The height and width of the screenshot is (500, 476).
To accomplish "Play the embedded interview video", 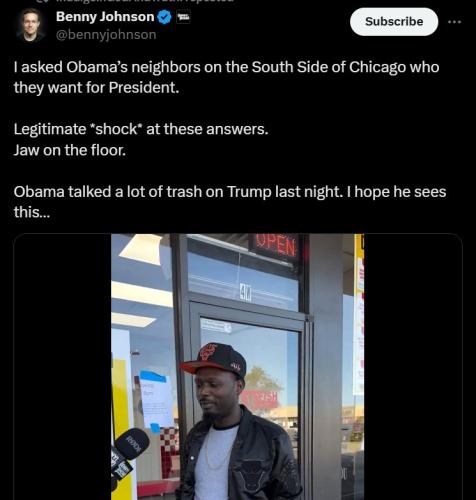I will (x=238, y=367).
